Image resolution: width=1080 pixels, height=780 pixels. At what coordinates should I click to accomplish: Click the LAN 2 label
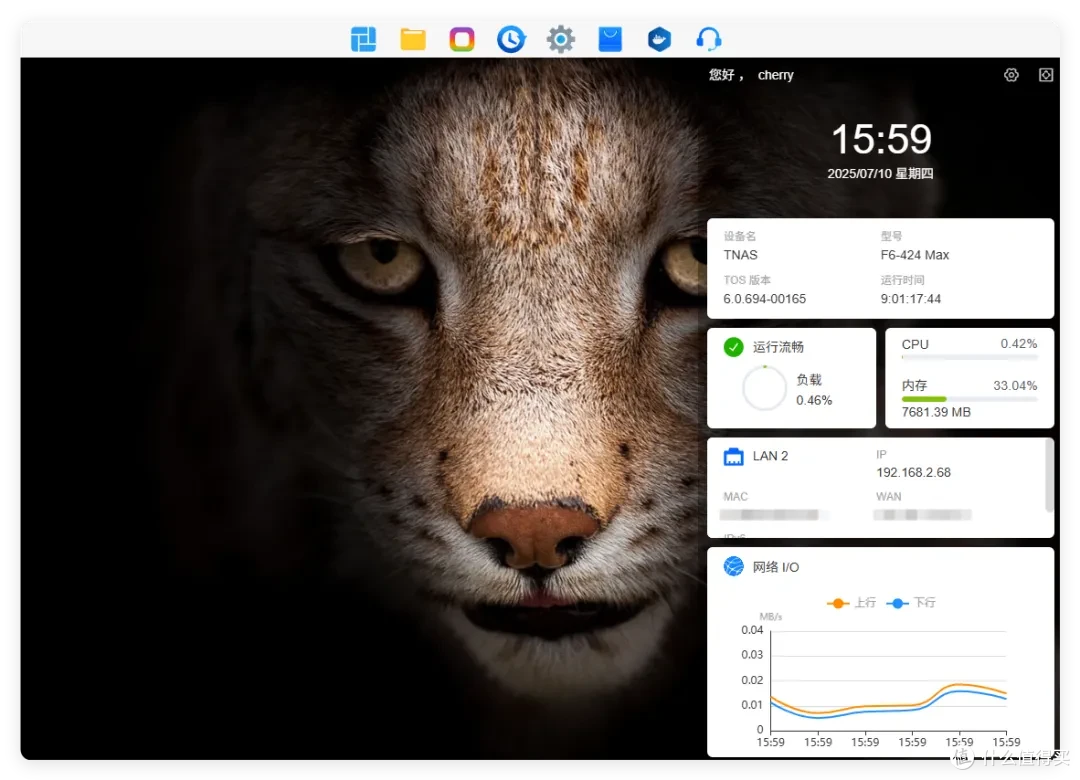(770, 456)
